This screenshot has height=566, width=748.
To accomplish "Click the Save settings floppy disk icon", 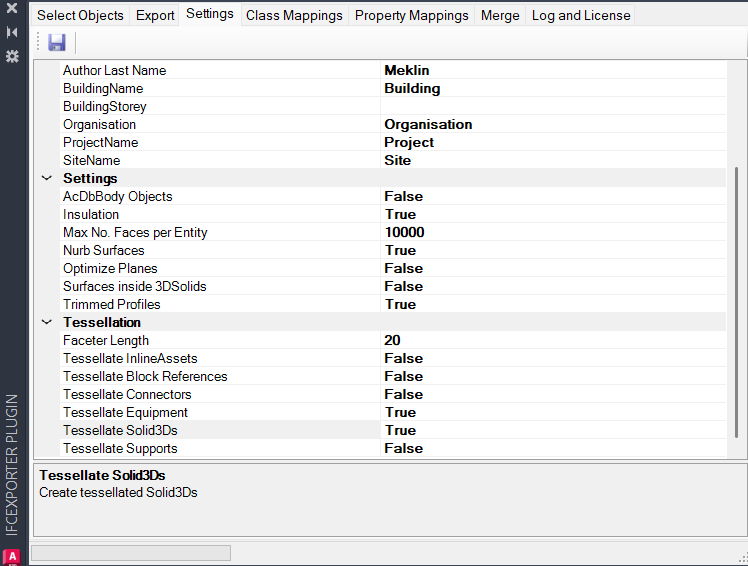I will [56, 42].
